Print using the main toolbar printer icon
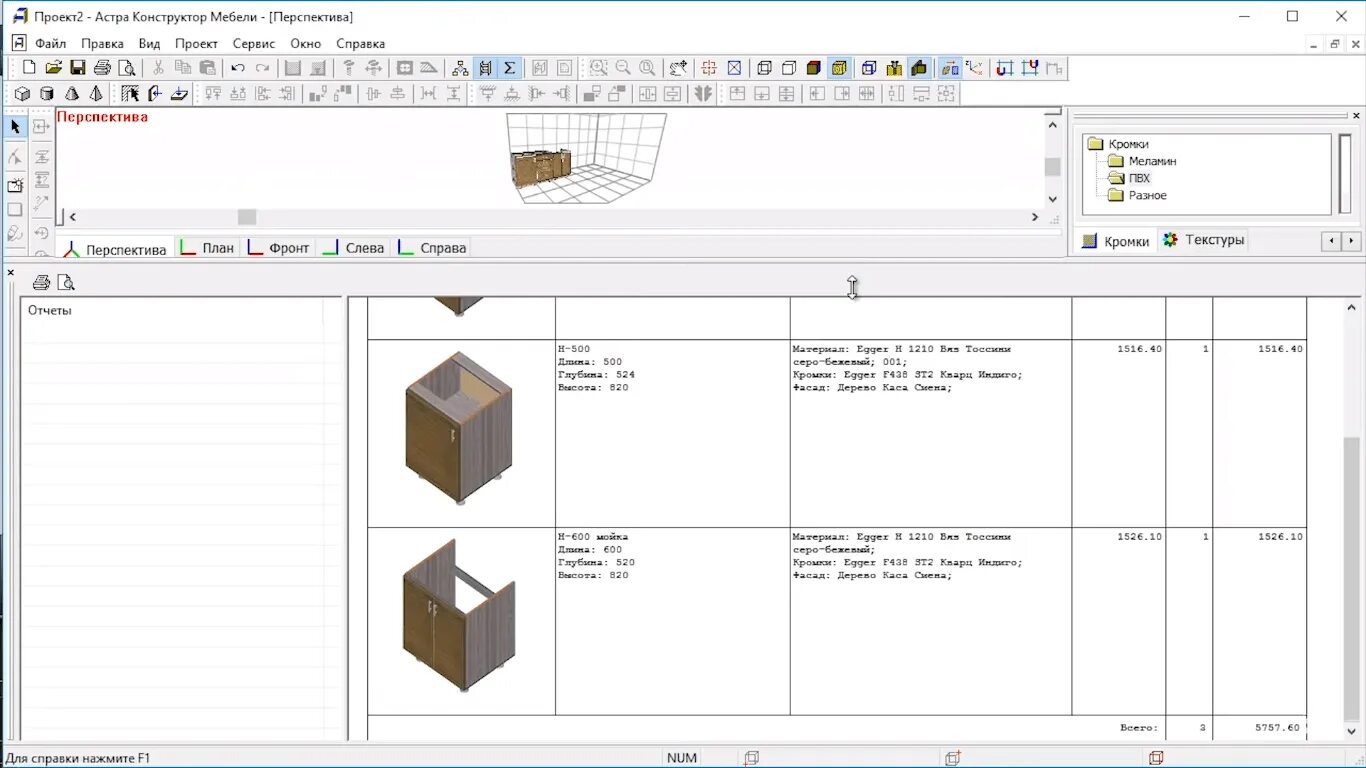Viewport: 1366px width, 768px height. [x=102, y=68]
